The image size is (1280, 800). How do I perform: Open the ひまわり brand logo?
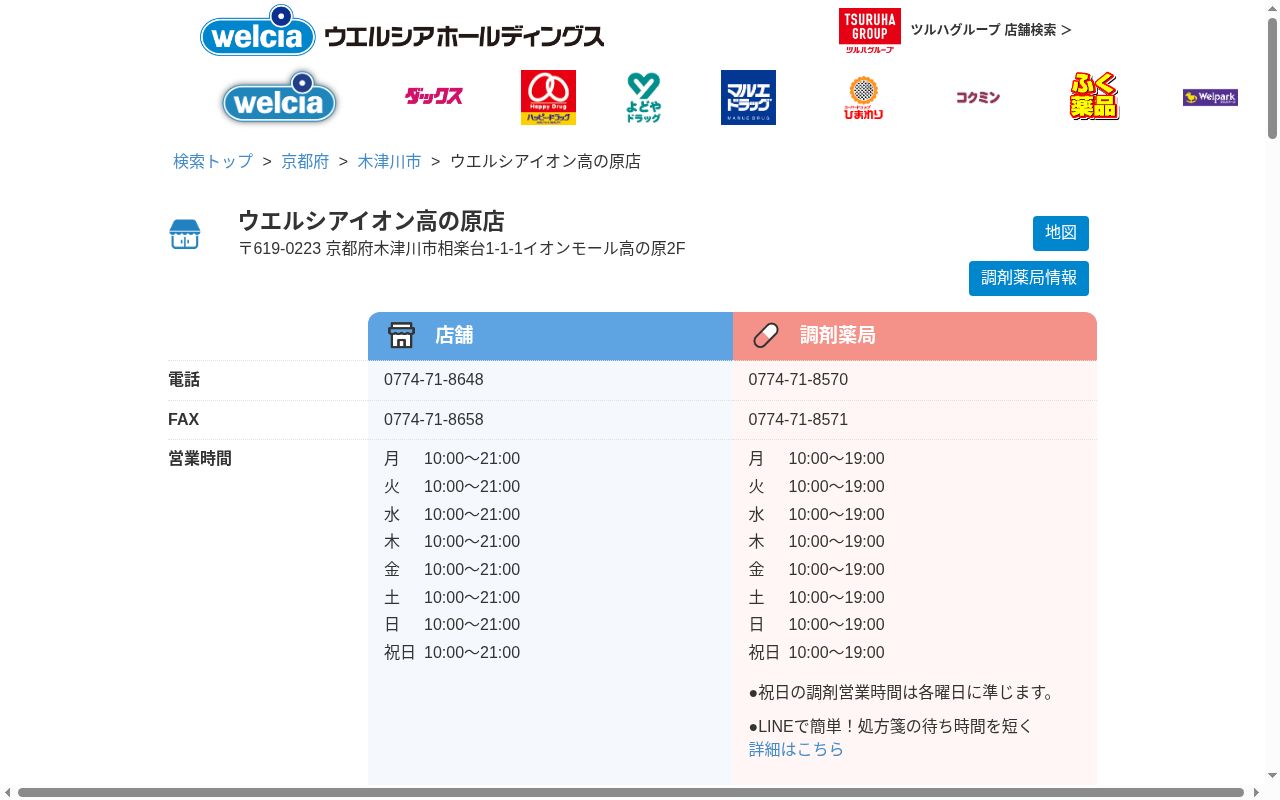click(x=863, y=97)
